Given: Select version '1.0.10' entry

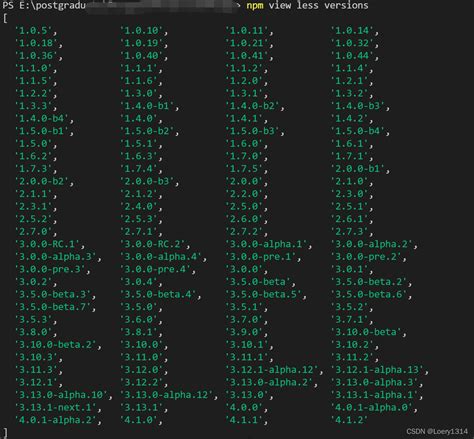Looking at the screenshot, I should 141,31.
